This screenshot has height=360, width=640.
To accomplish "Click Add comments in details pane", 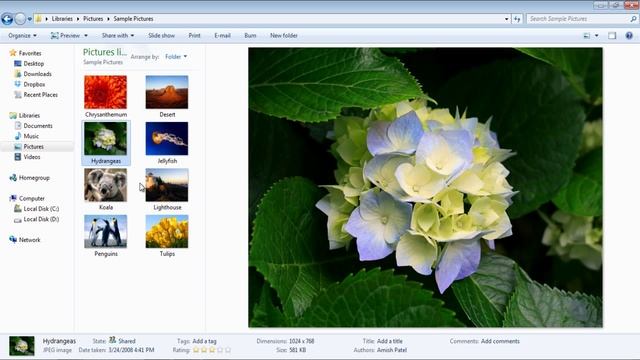I will coord(500,341).
